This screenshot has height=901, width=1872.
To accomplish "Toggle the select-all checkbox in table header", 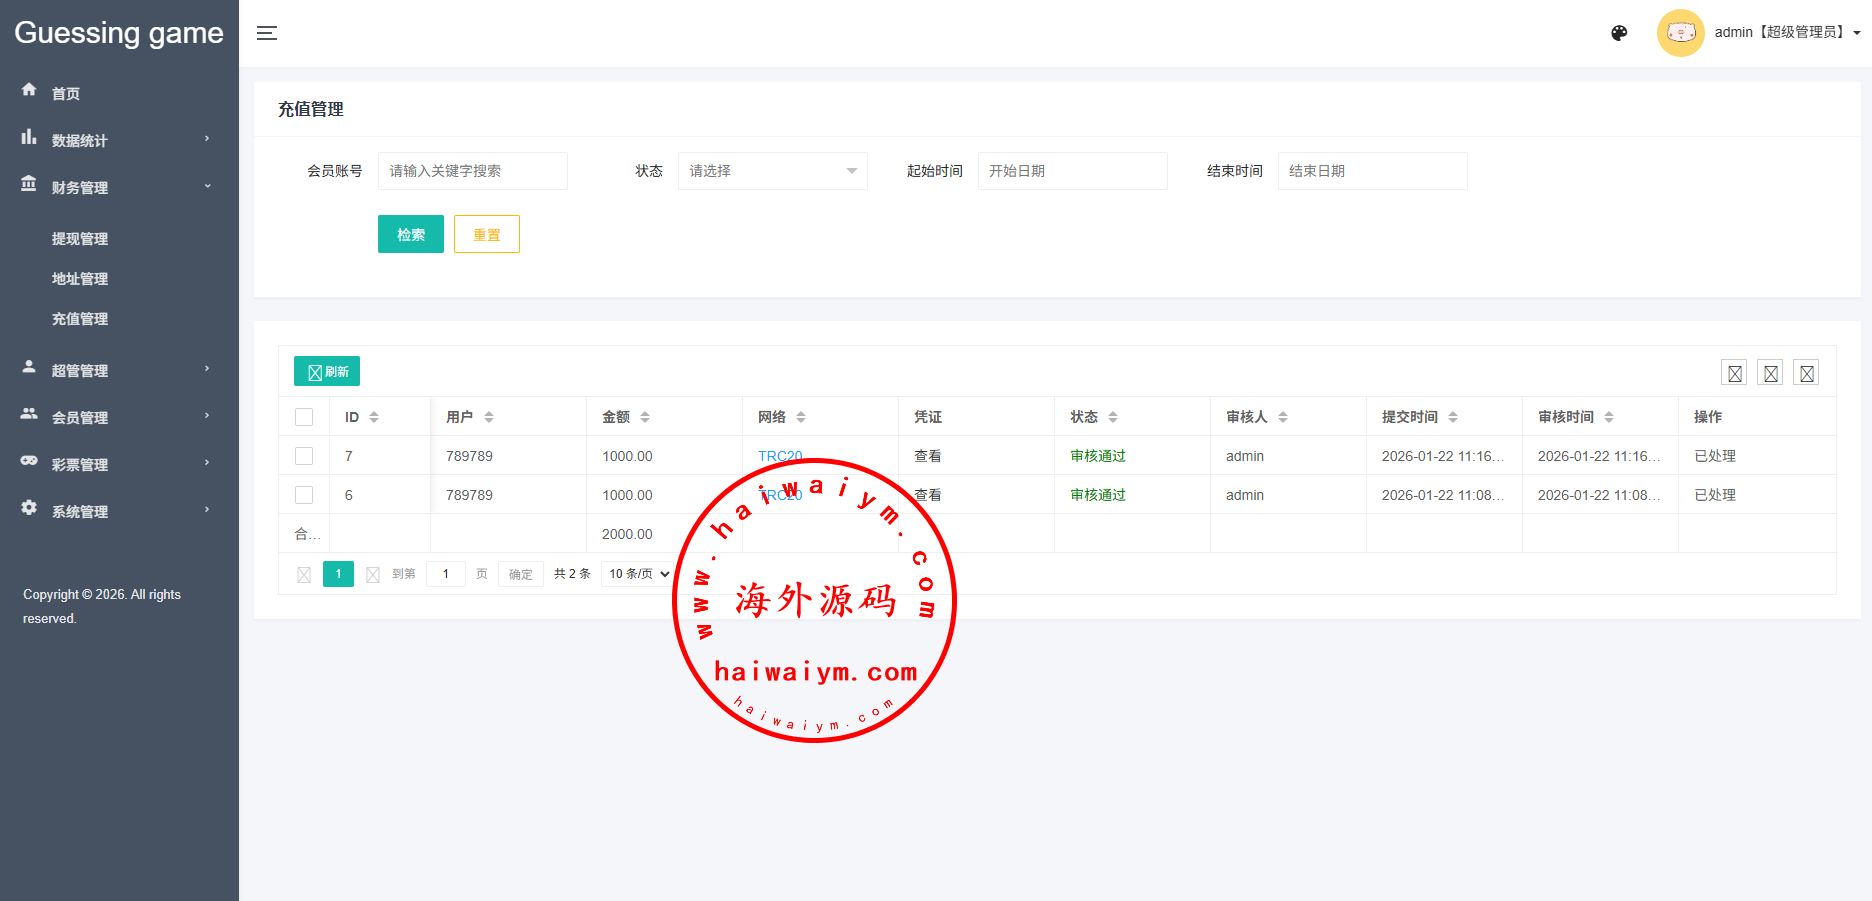I will click(304, 417).
